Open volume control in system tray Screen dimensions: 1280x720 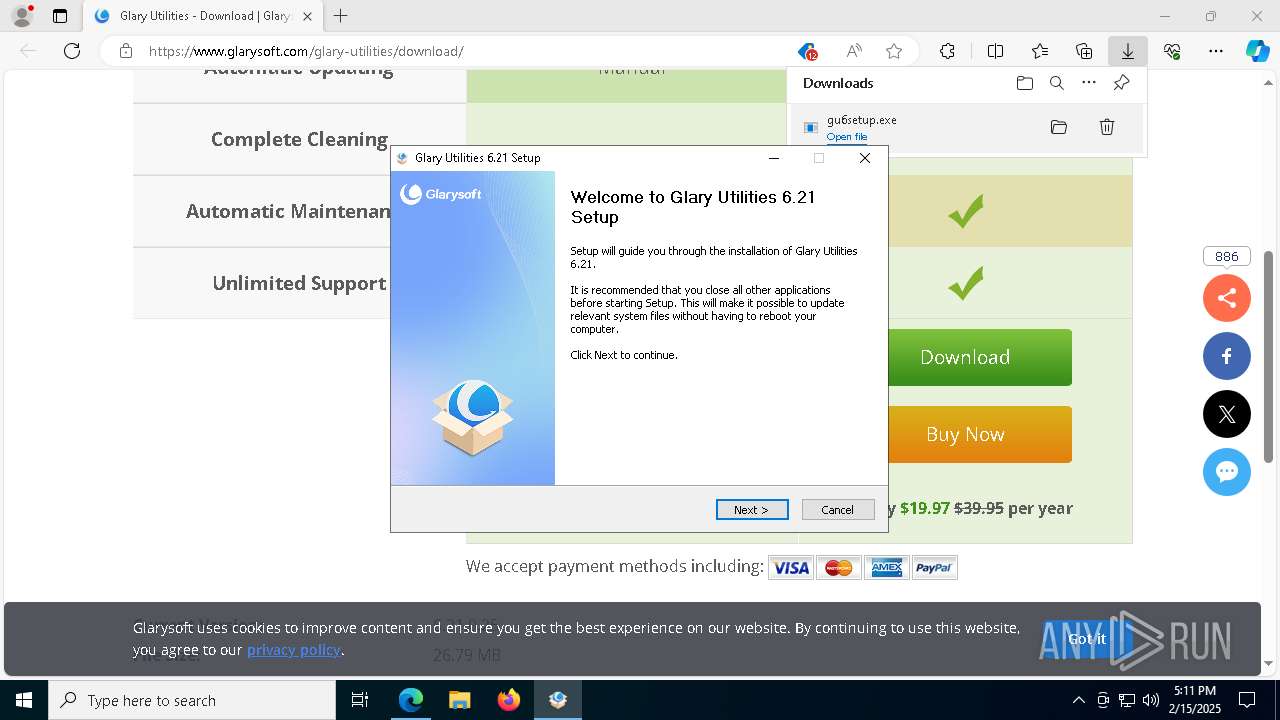pos(1151,700)
